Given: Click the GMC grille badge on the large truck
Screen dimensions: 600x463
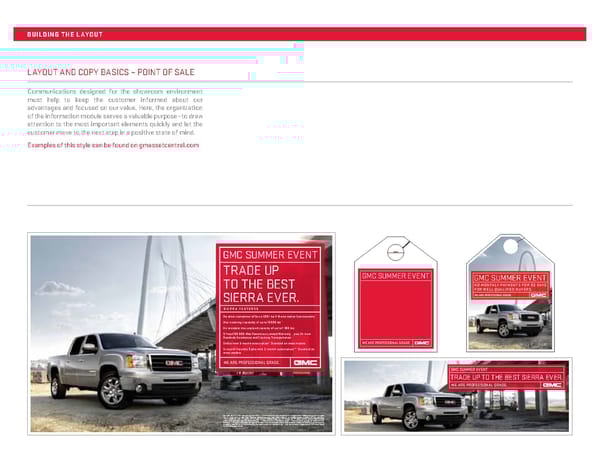Looking at the screenshot, I should point(174,362).
